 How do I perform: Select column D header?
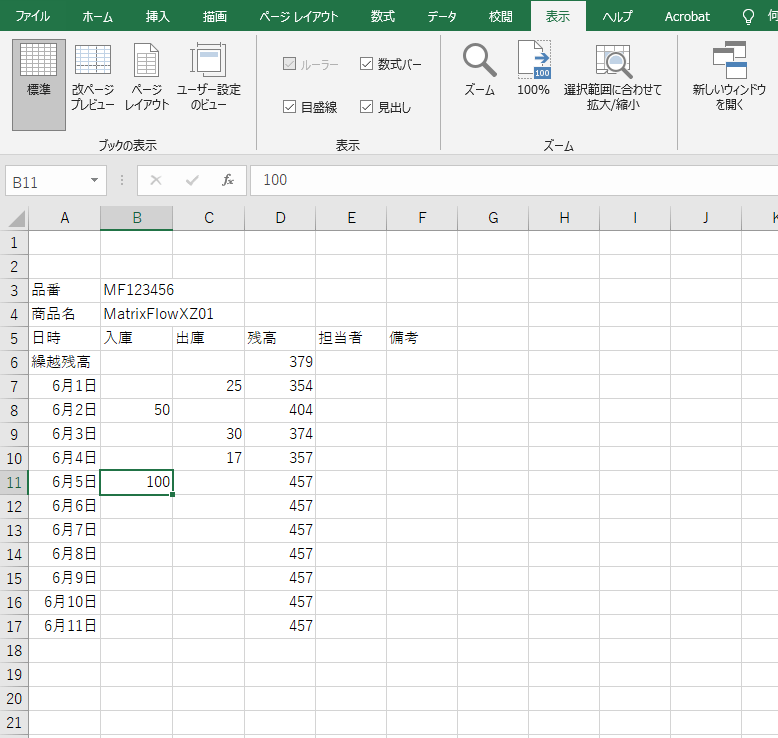(280, 218)
